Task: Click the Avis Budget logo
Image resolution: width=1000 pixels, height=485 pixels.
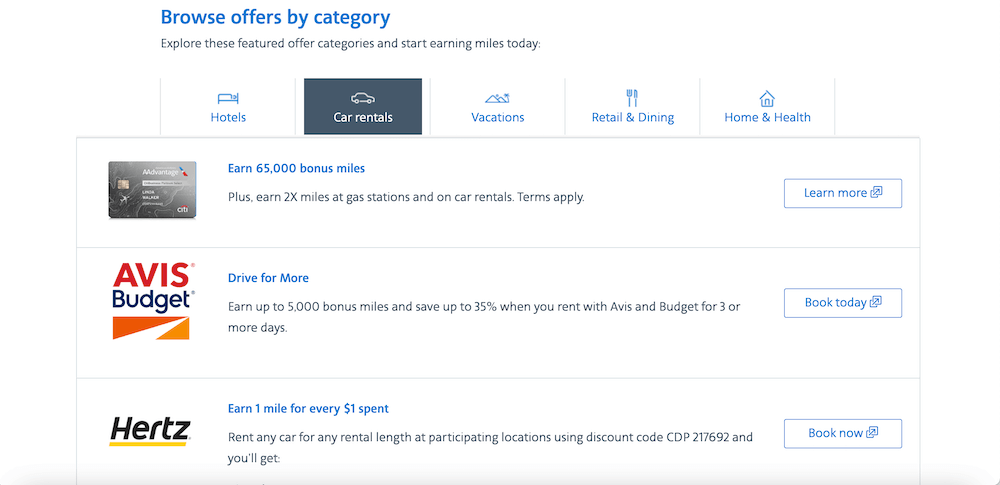Action: [x=153, y=301]
